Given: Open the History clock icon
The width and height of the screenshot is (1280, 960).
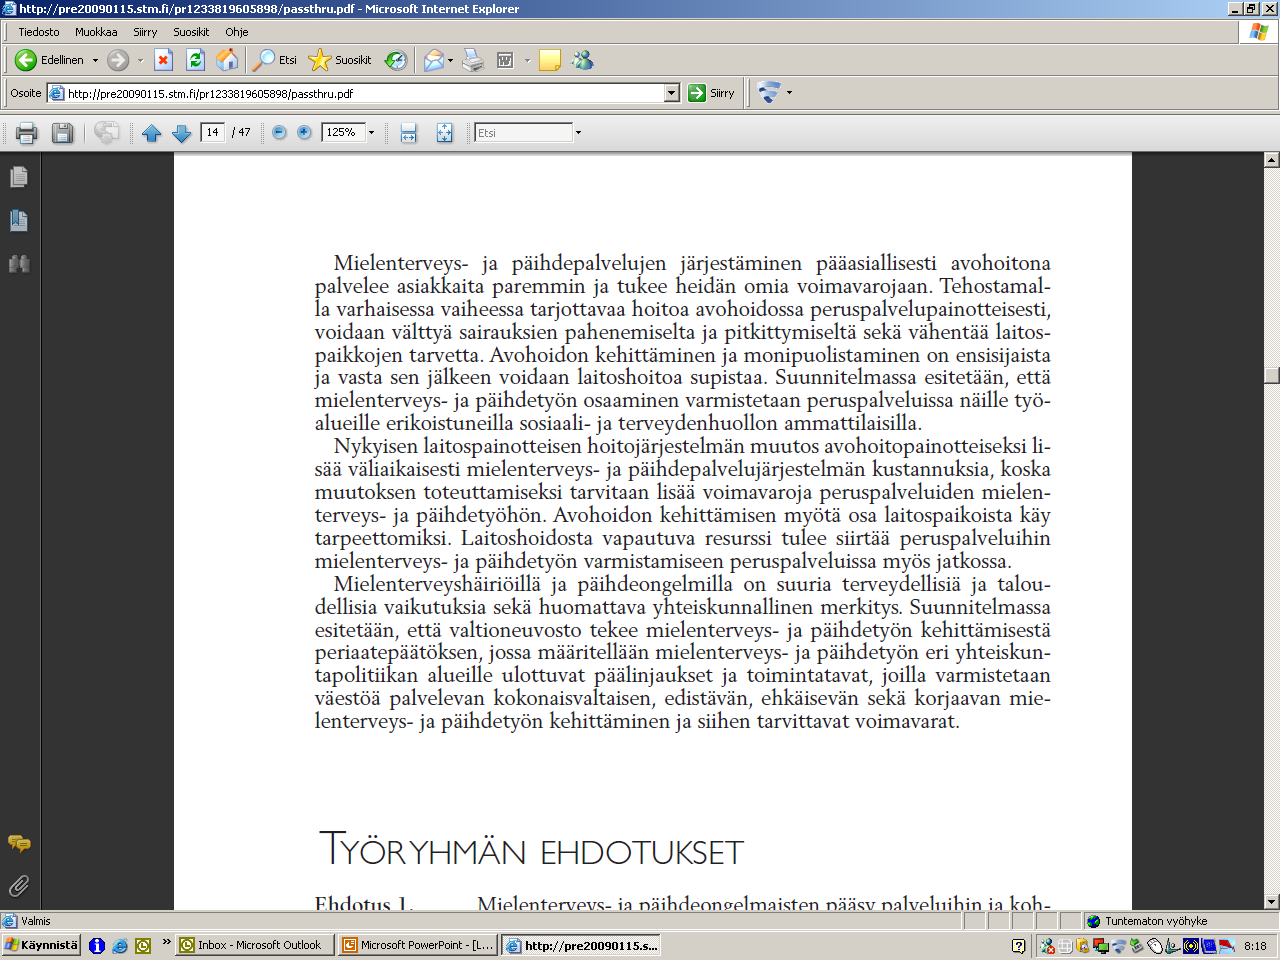Looking at the screenshot, I should [396, 60].
